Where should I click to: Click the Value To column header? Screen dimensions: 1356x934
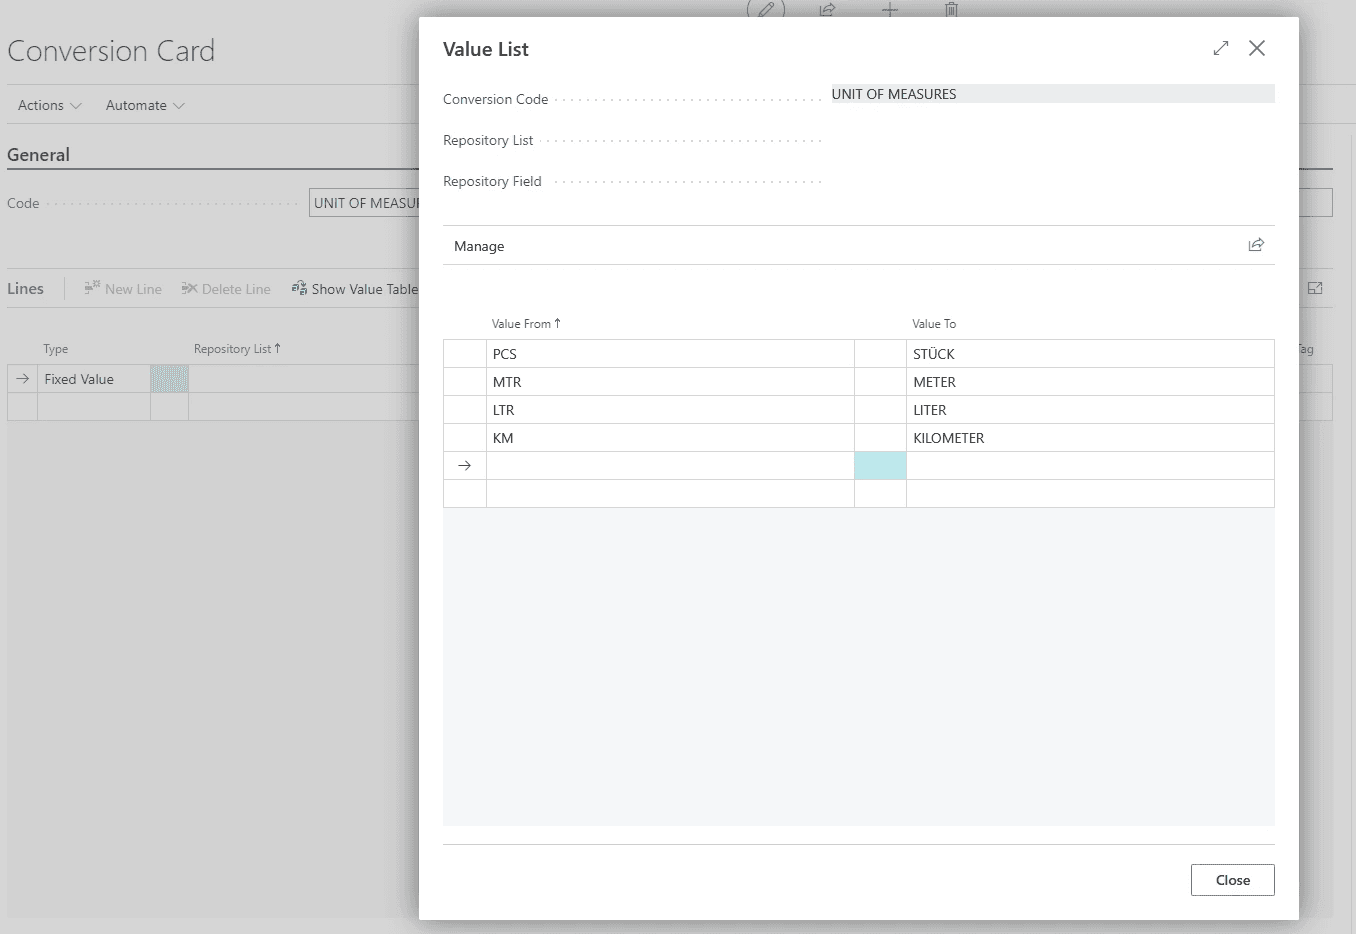tap(934, 324)
